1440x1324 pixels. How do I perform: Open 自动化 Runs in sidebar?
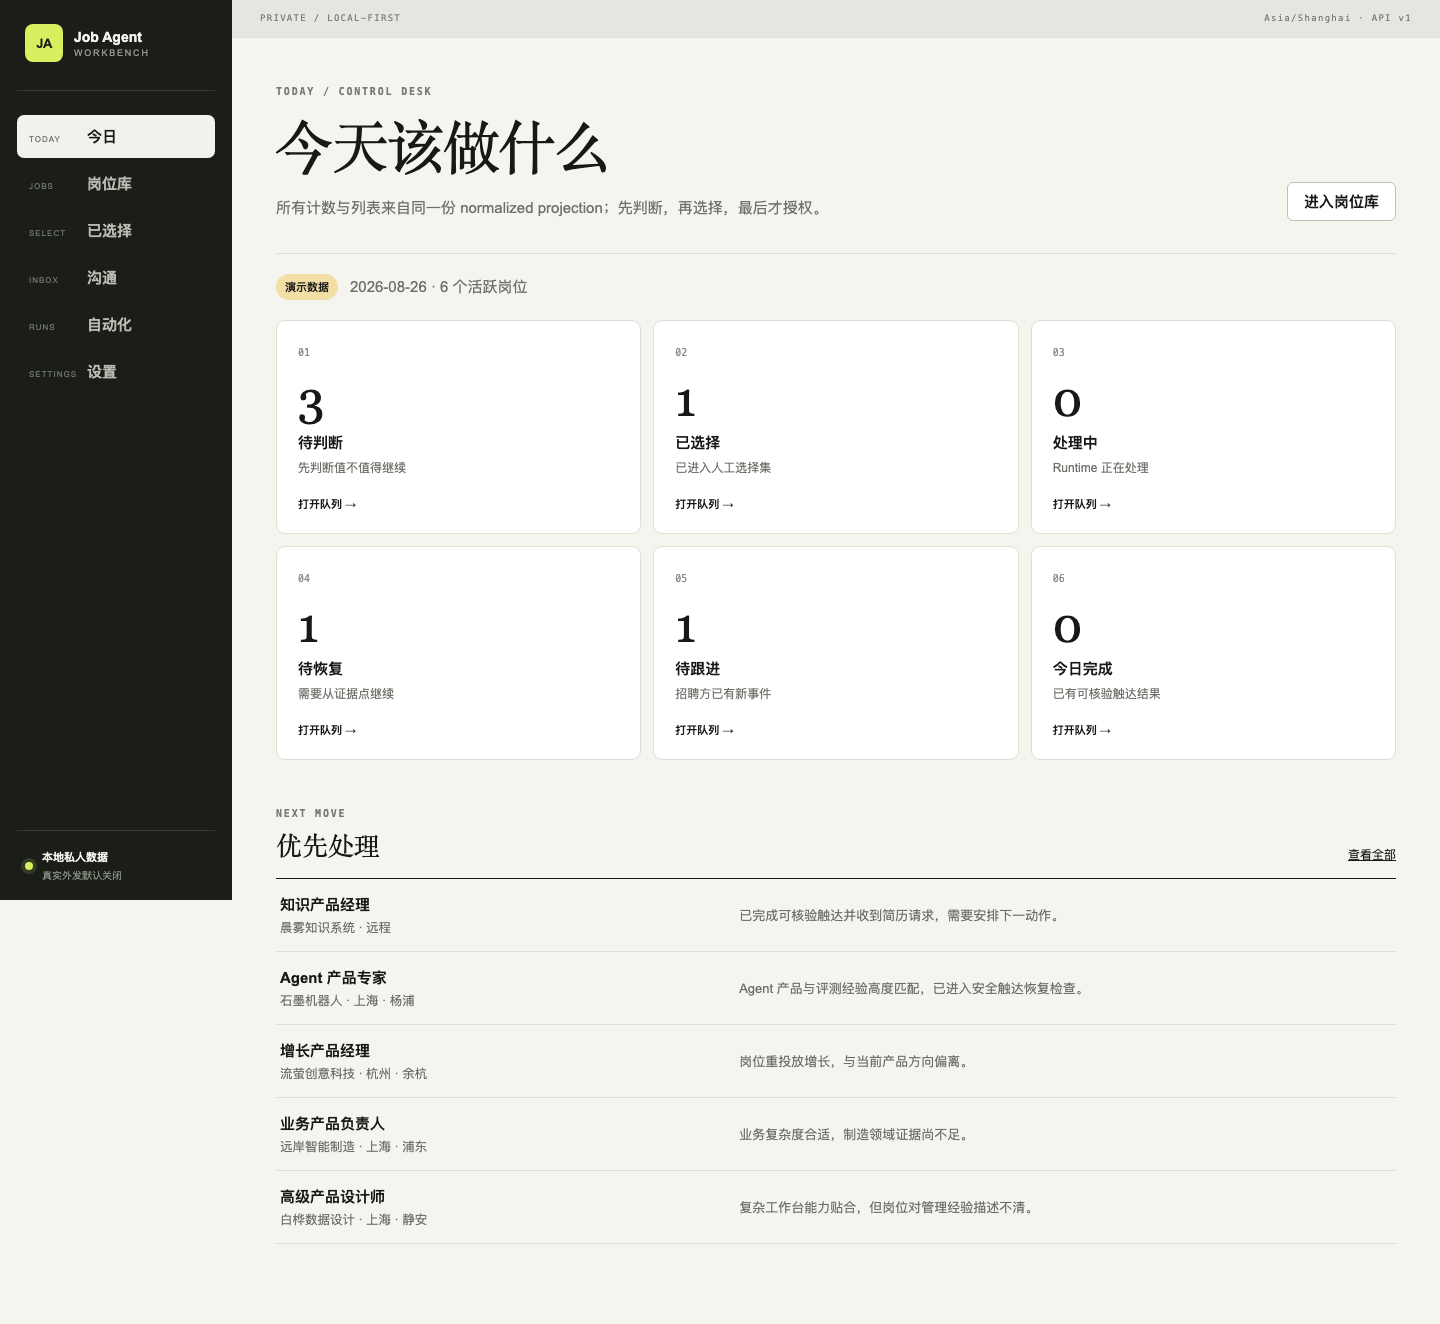pos(116,325)
